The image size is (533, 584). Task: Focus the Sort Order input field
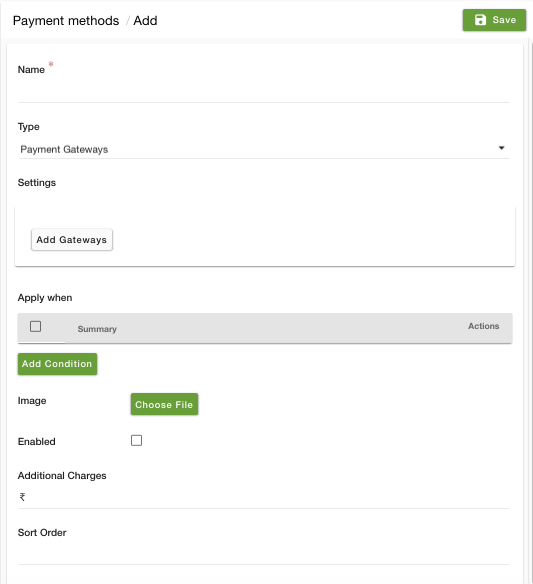tap(264, 555)
